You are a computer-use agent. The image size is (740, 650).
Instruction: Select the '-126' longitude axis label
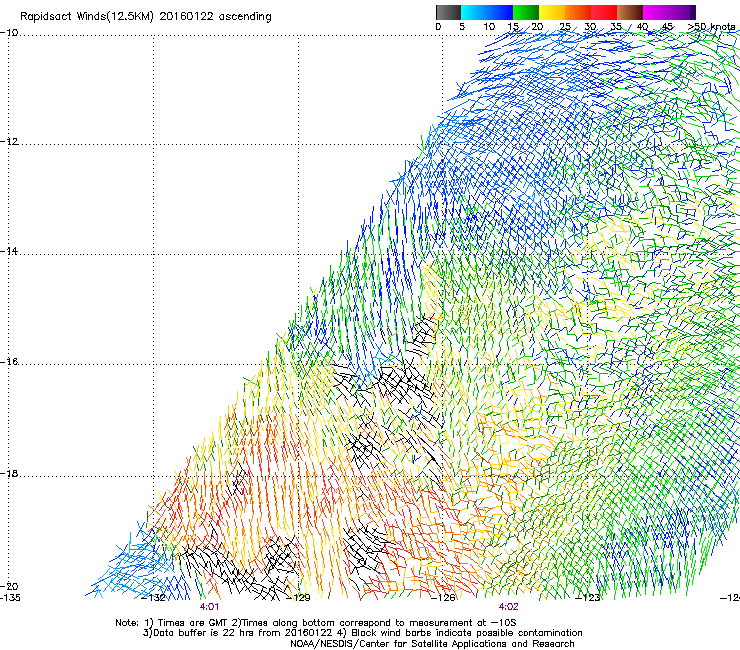(444, 598)
